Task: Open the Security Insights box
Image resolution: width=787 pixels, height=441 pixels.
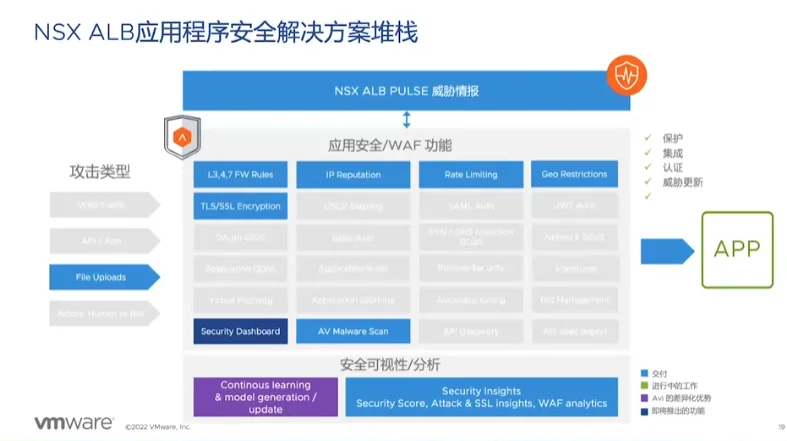Action: pyautogui.click(x=482, y=397)
